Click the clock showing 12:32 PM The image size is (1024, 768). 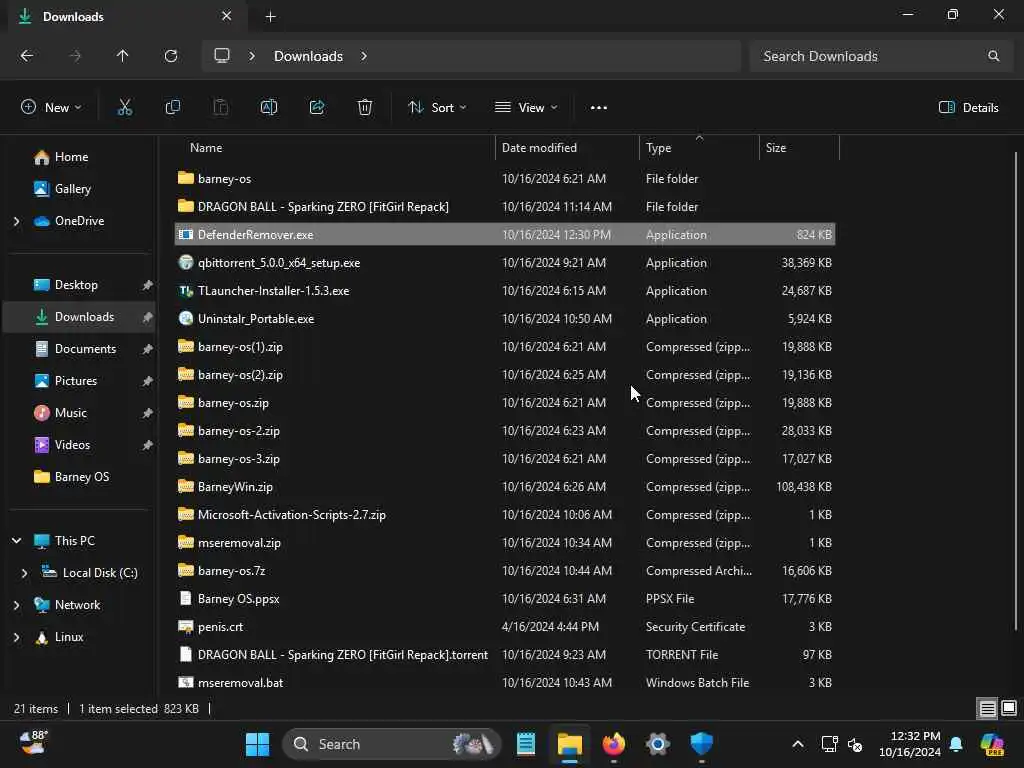coord(910,744)
